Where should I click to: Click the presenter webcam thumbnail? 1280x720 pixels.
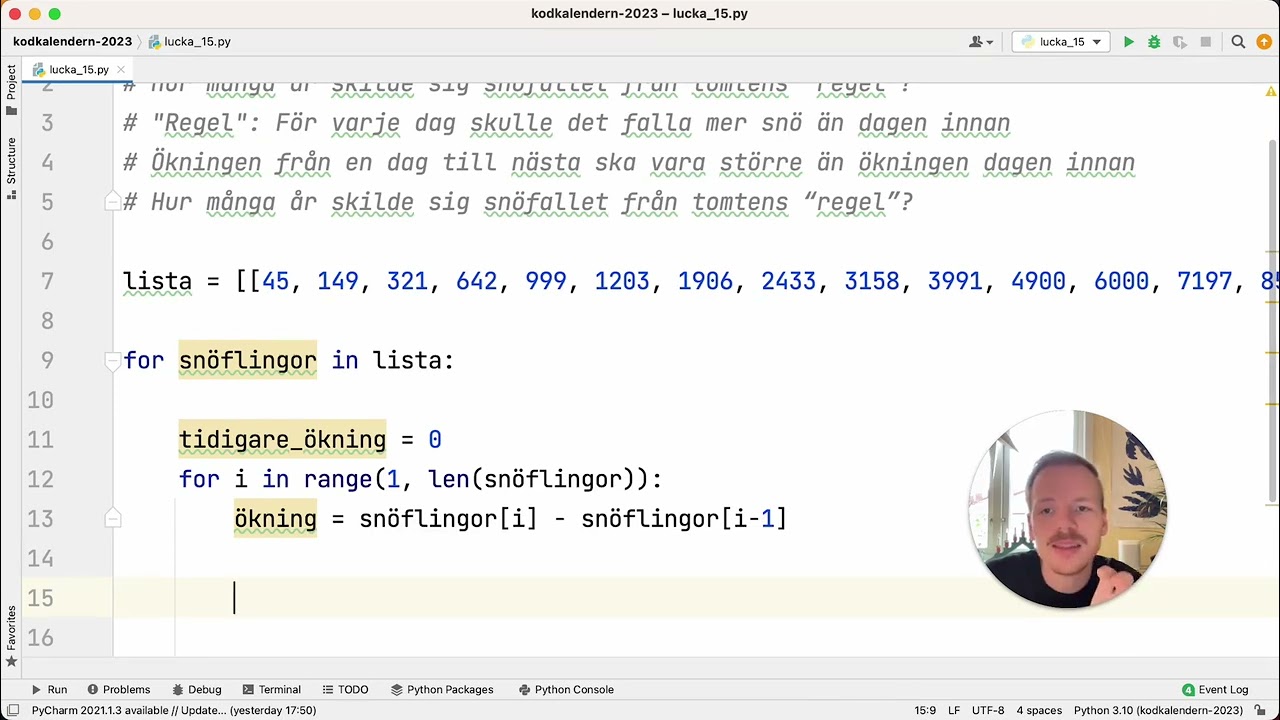coord(1068,509)
